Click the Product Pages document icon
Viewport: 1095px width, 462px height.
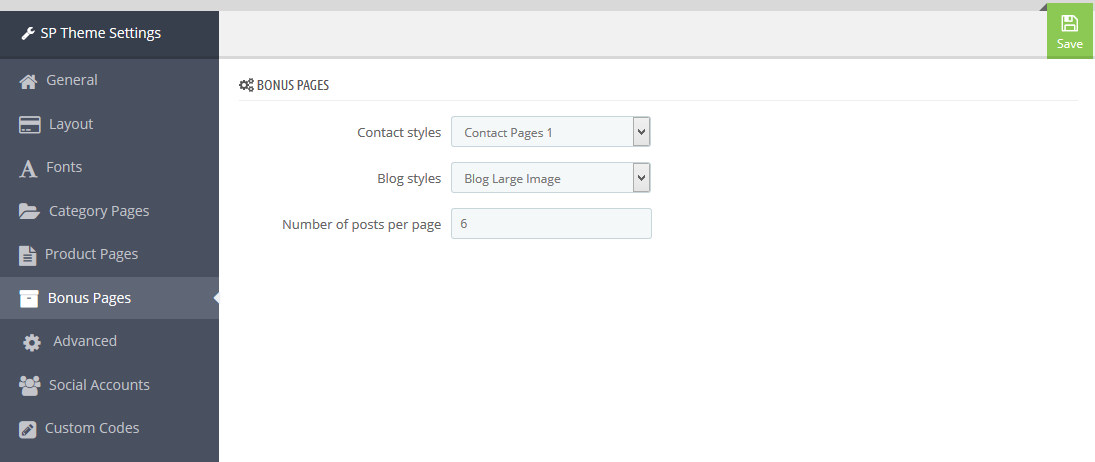click(27, 255)
